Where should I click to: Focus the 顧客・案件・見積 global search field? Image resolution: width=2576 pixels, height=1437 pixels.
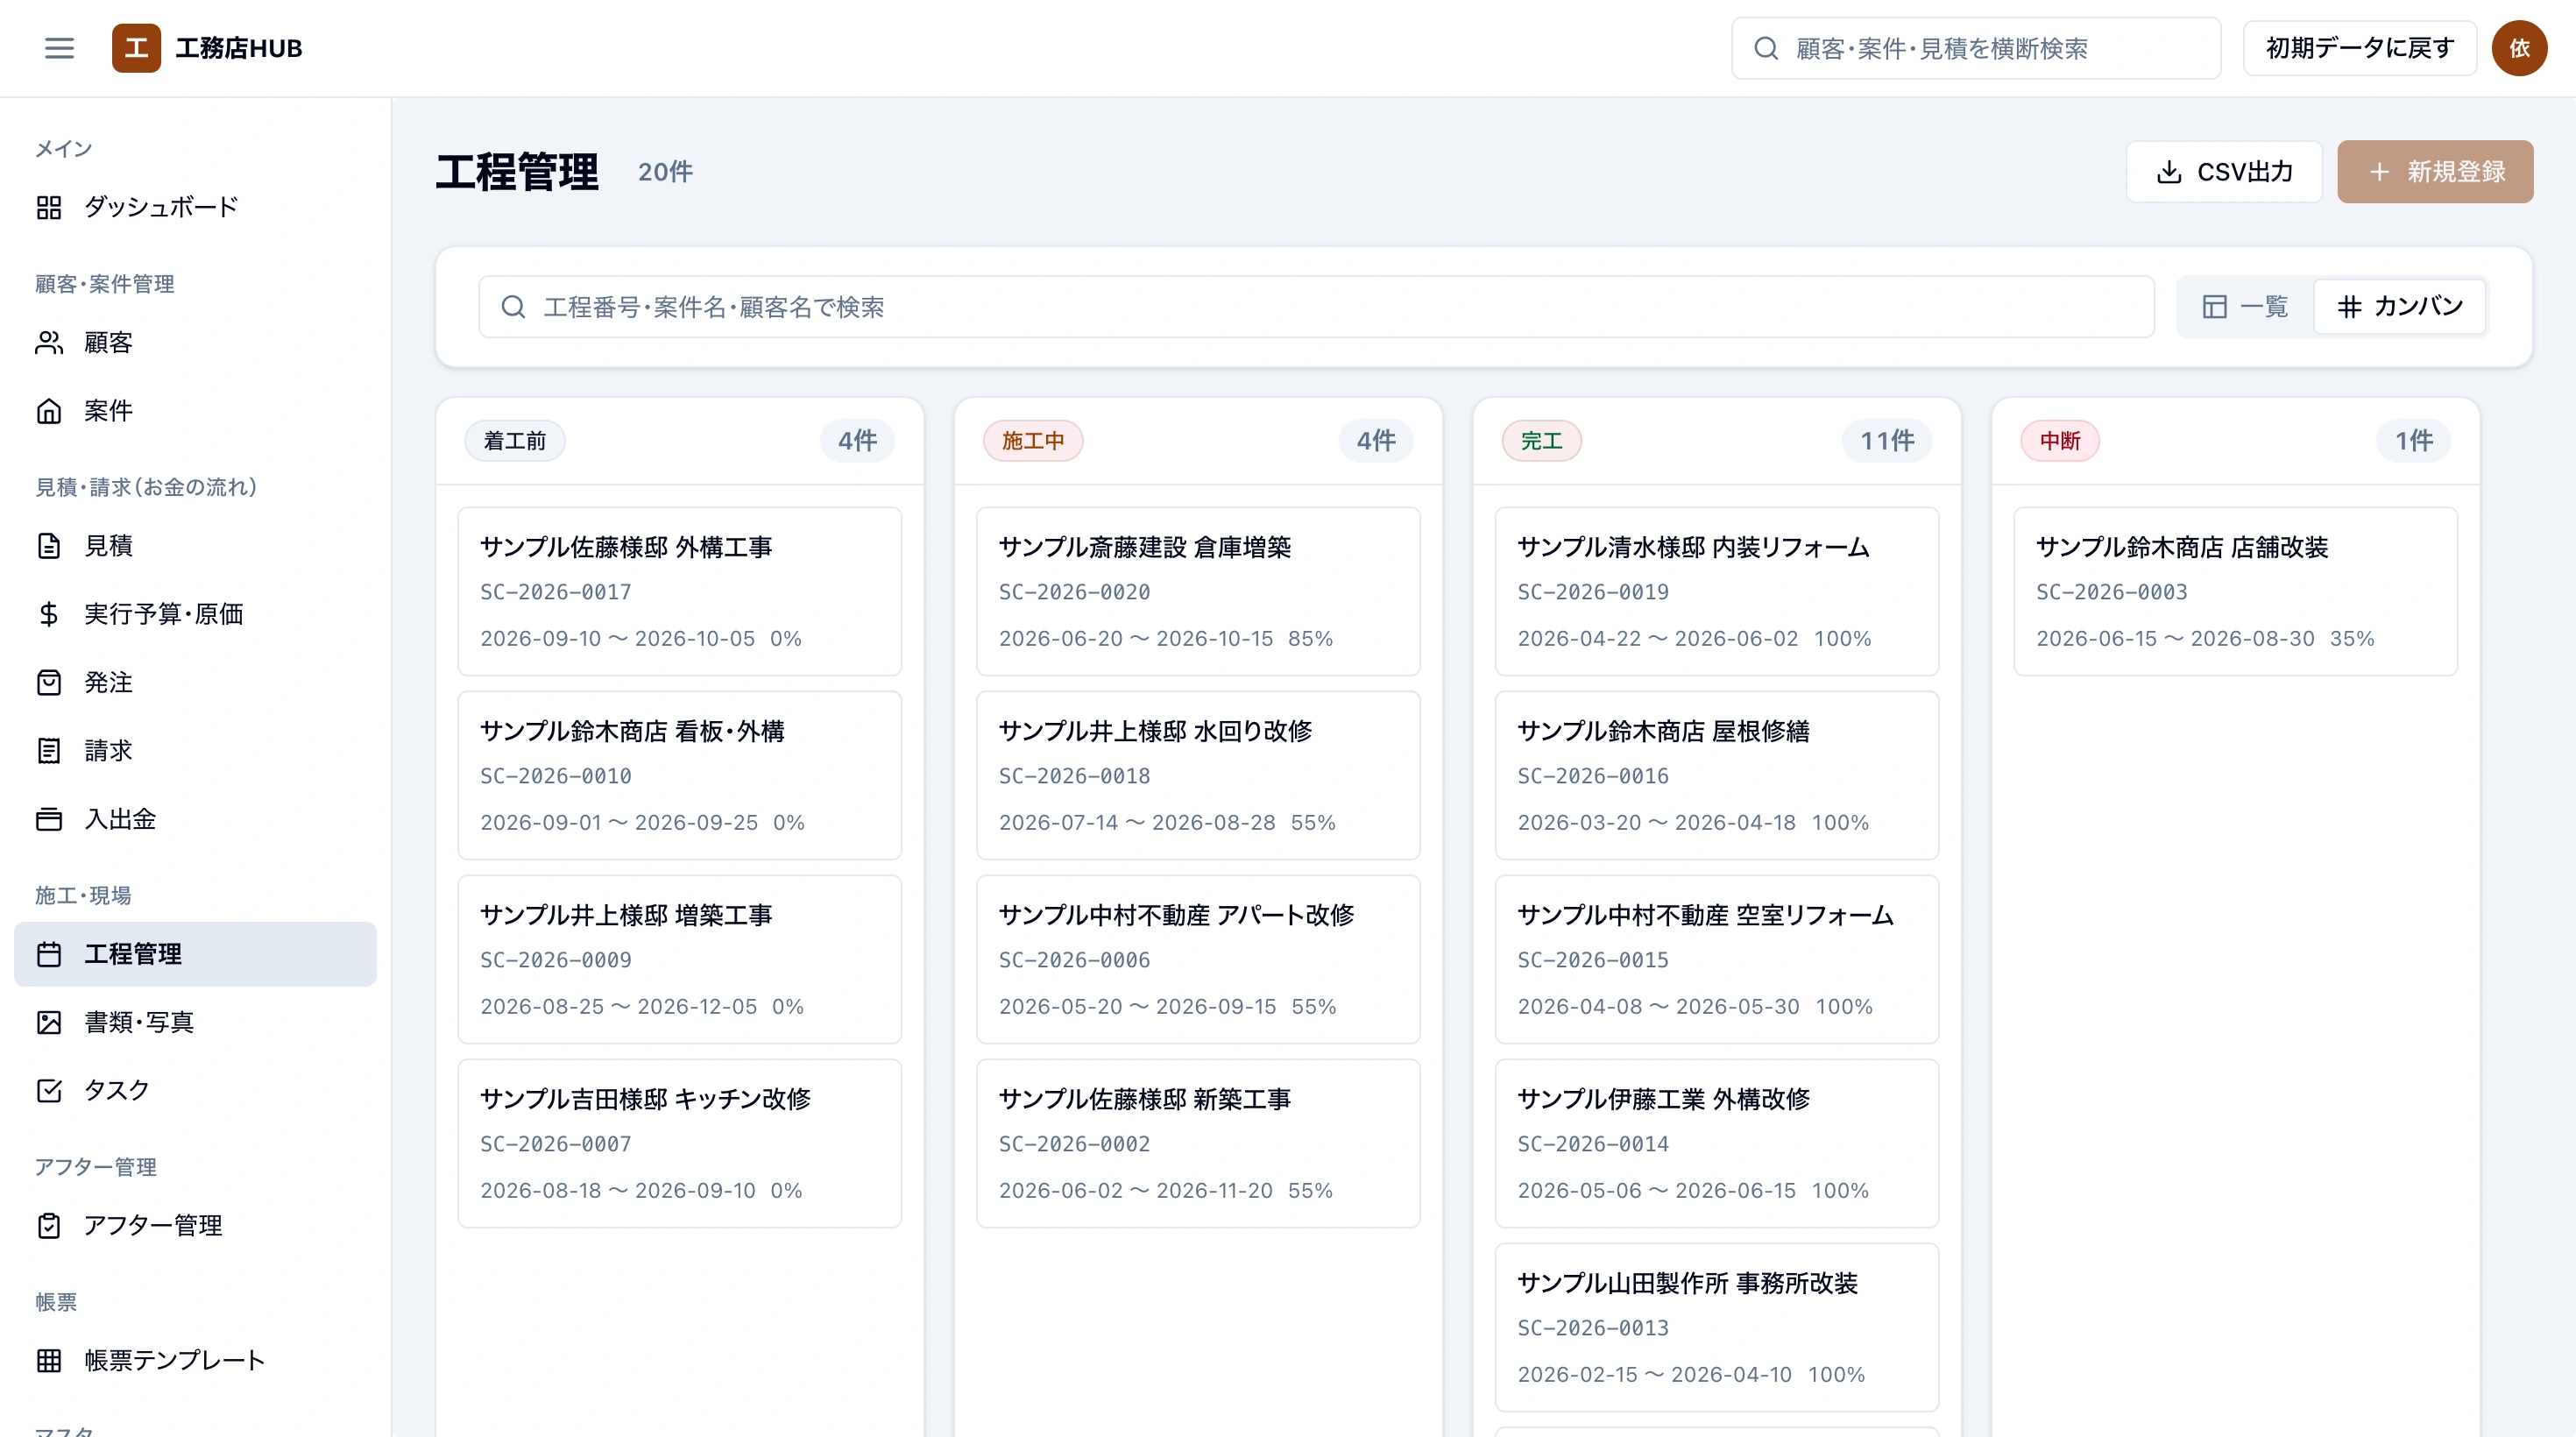(x=1976, y=48)
